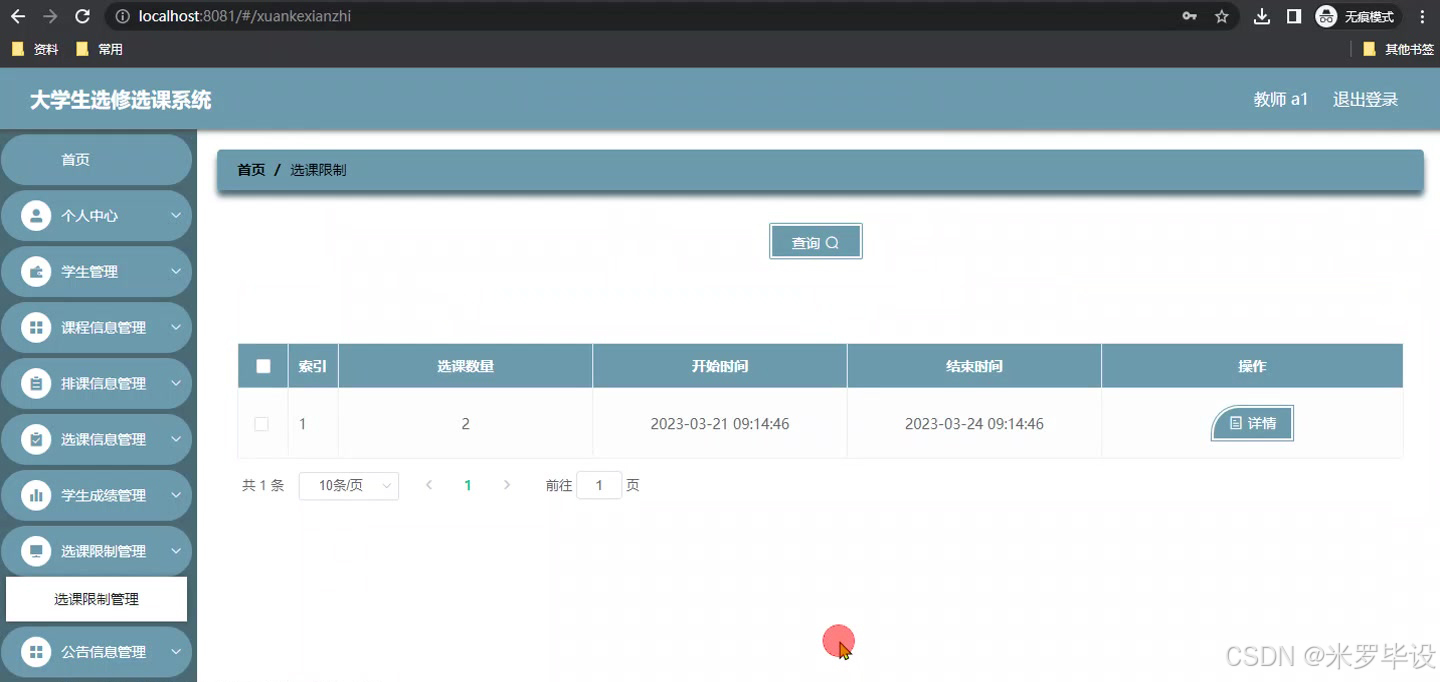Screen dimensions: 1440x682
Task: Open the 公告信息管理 sidebar label
Action: point(103,652)
